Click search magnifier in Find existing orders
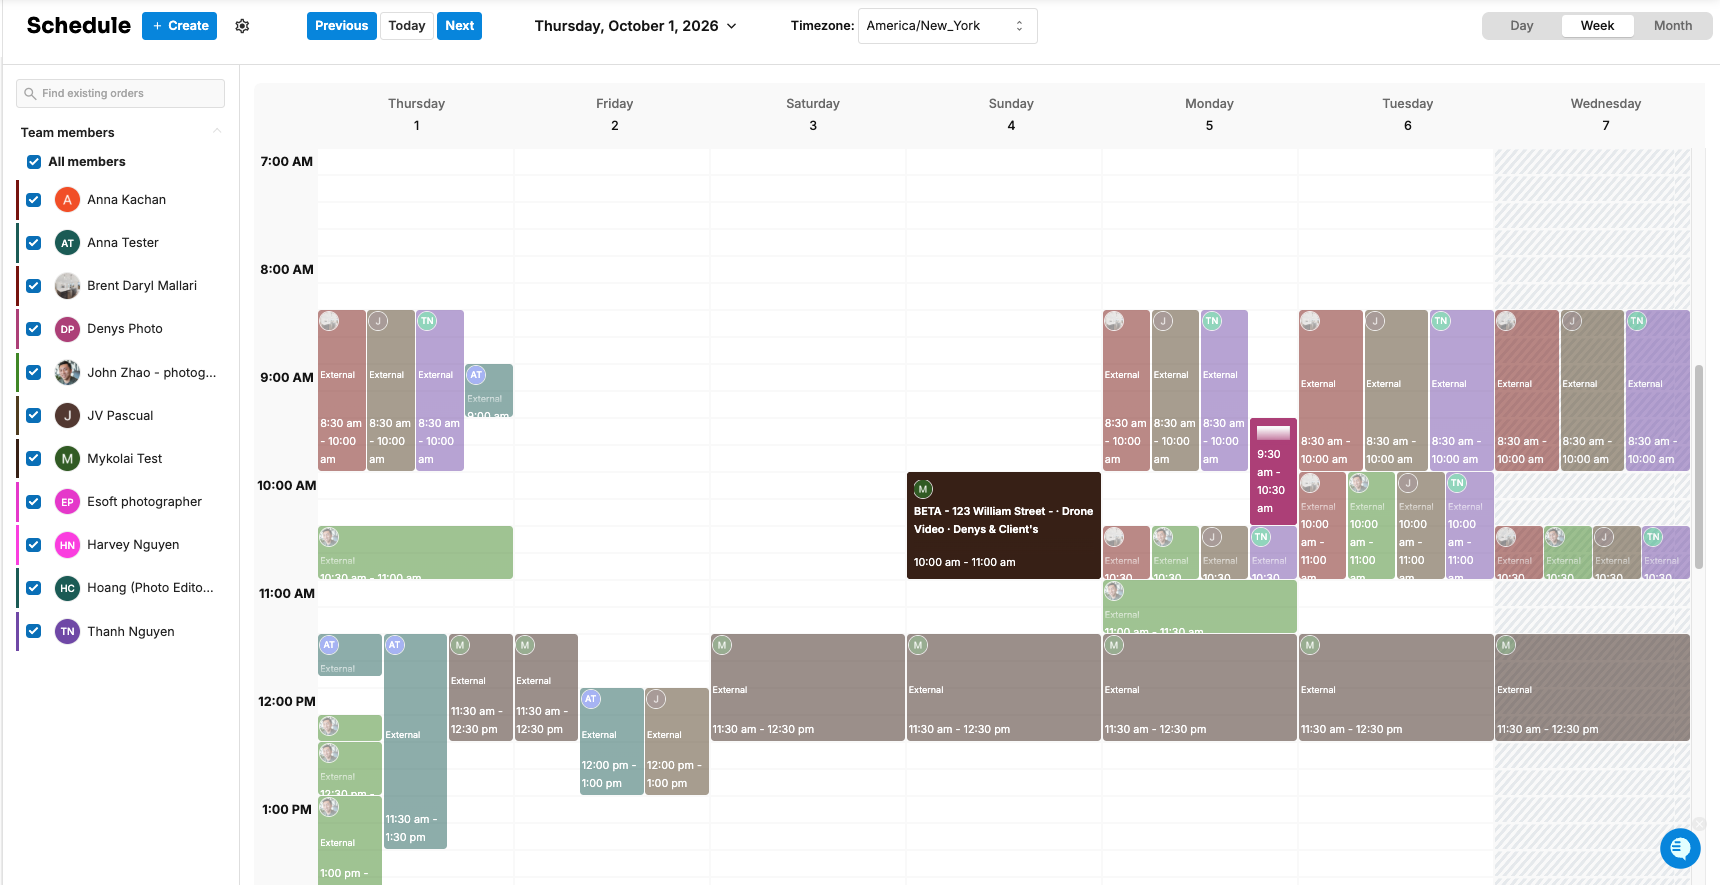This screenshot has width=1720, height=885. pos(31,94)
